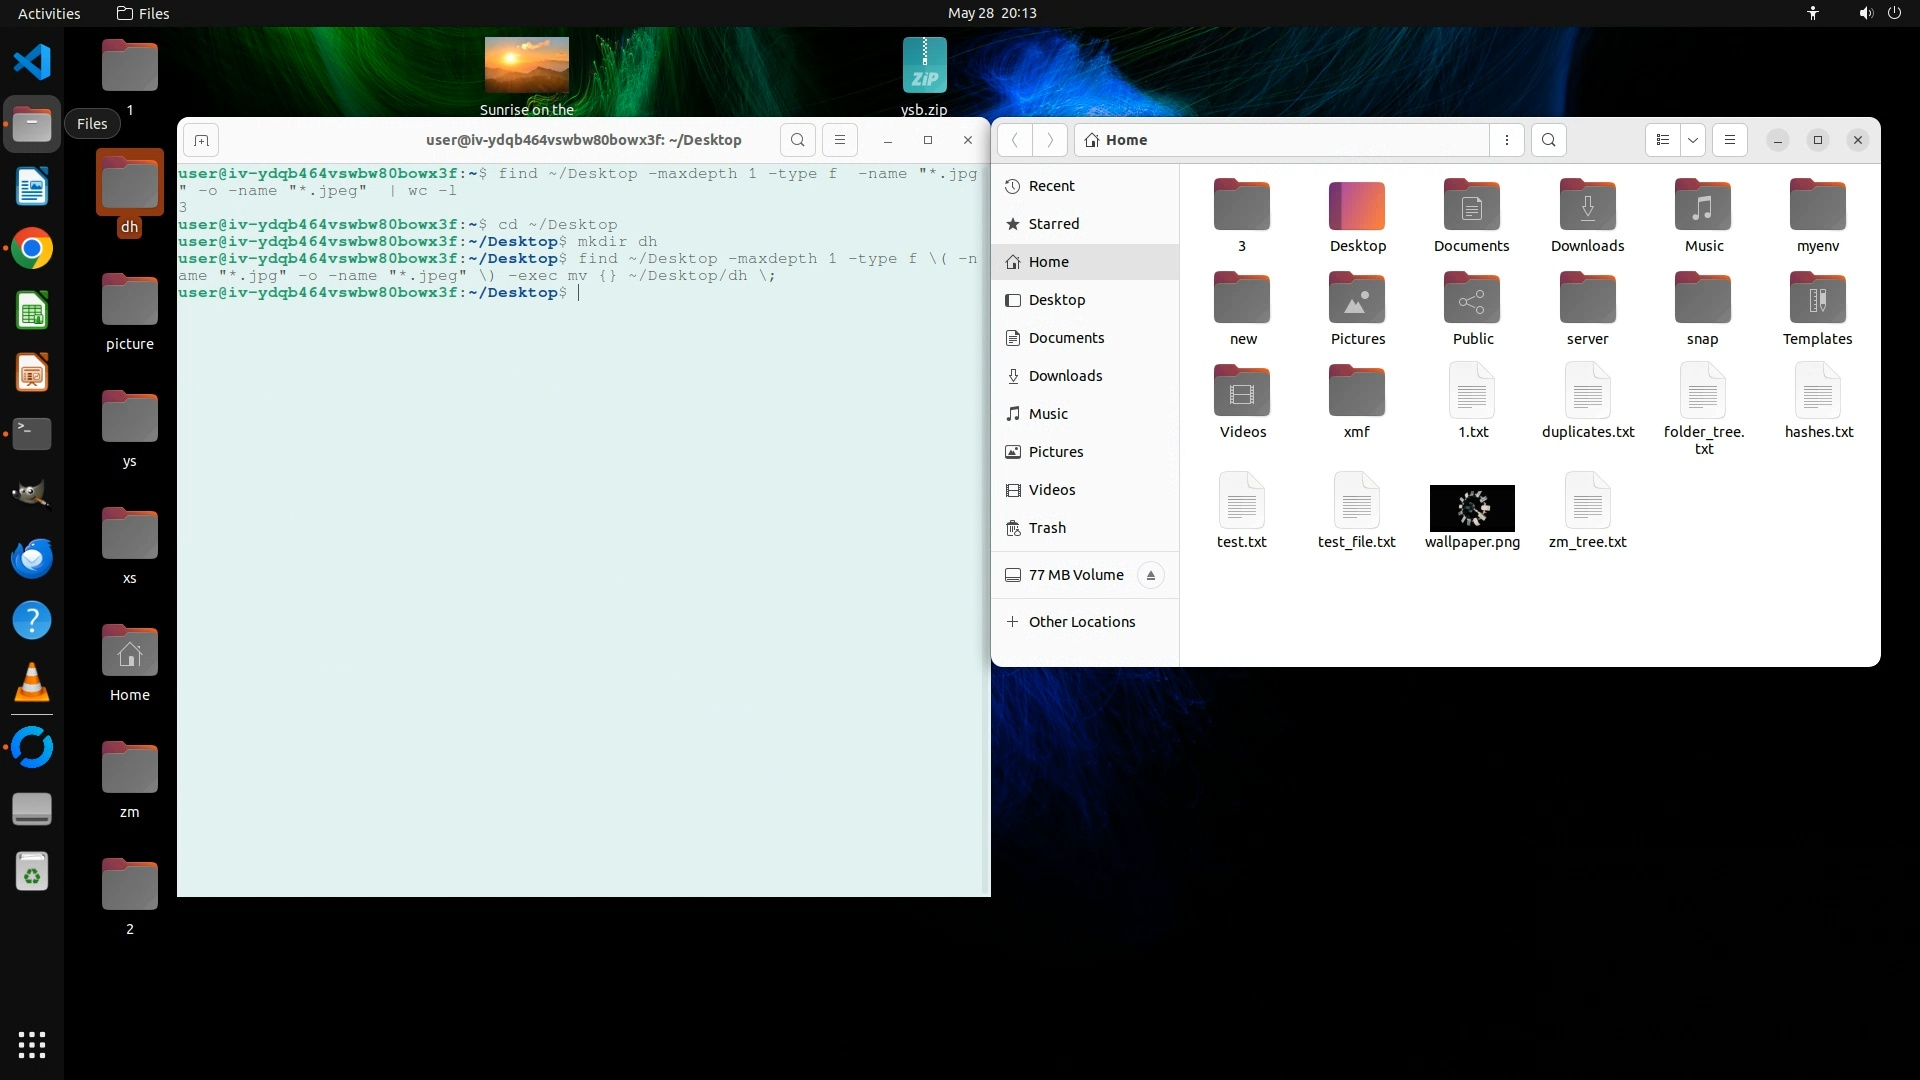Toggle list view in Files window
Viewport: 1920px width, 1080px height.
pyautogui.click(x=1663, y=140)
